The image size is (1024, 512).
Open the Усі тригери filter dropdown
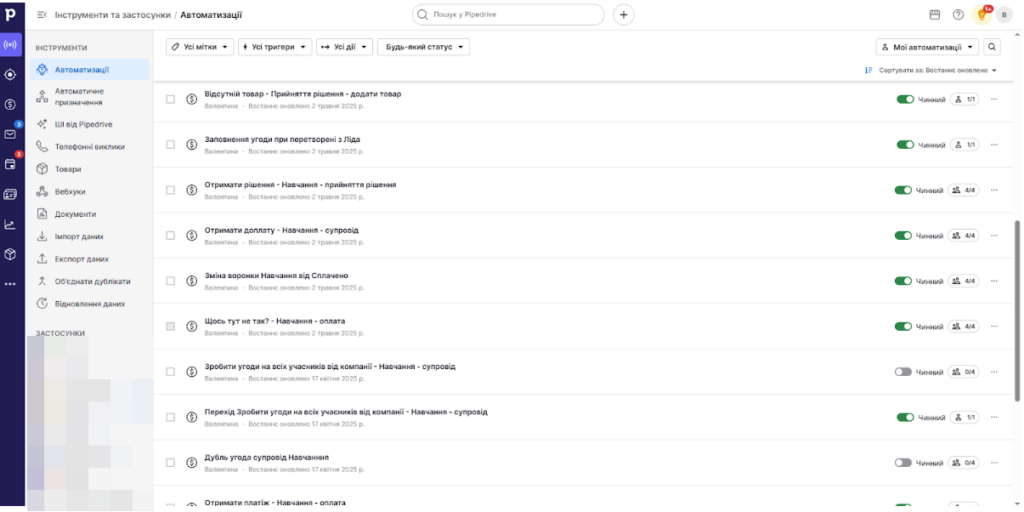275,47
